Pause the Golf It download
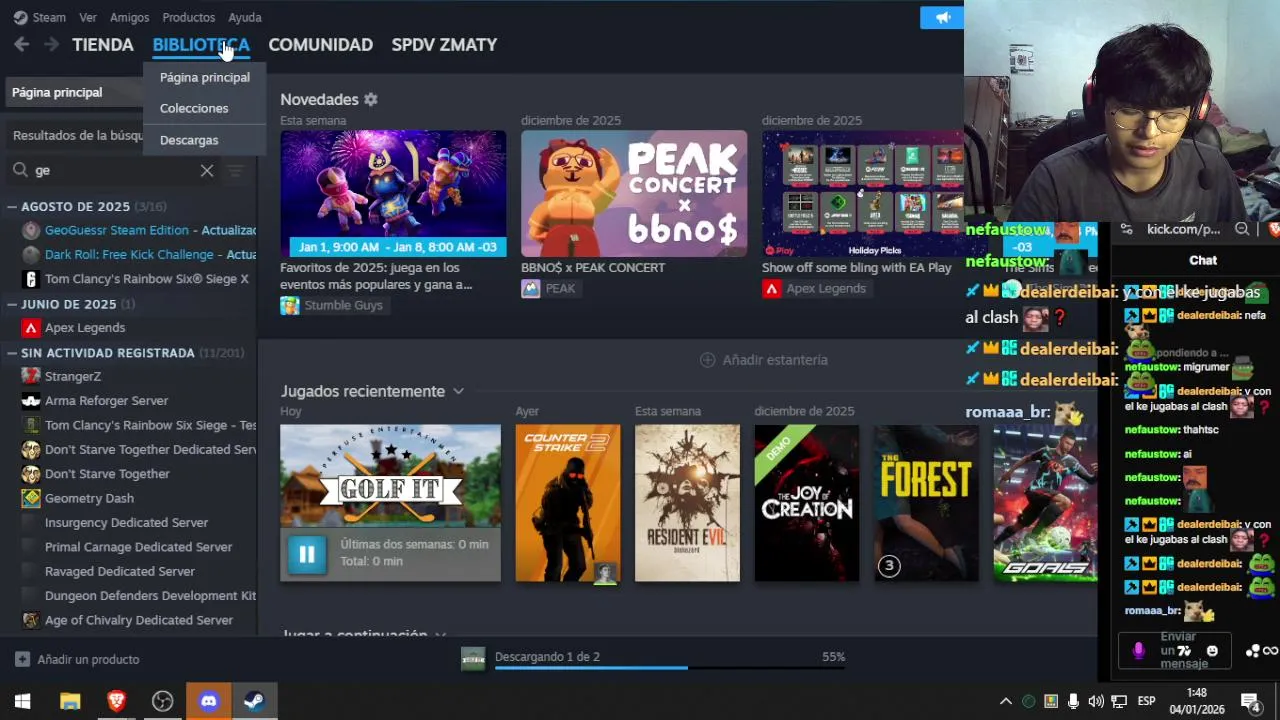This screenshot has height=720, width=1280. tap(307, 554)
